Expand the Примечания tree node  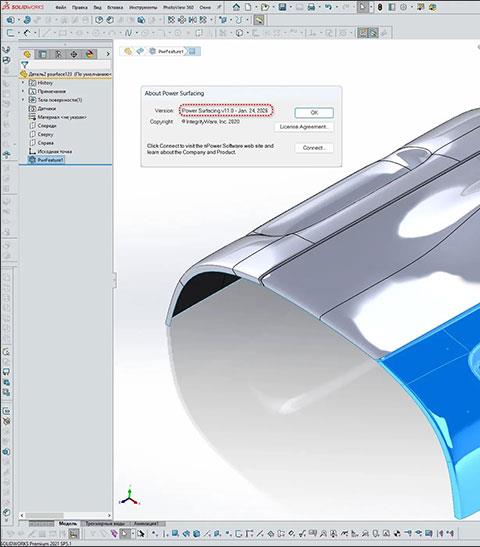tap(23, 91)
